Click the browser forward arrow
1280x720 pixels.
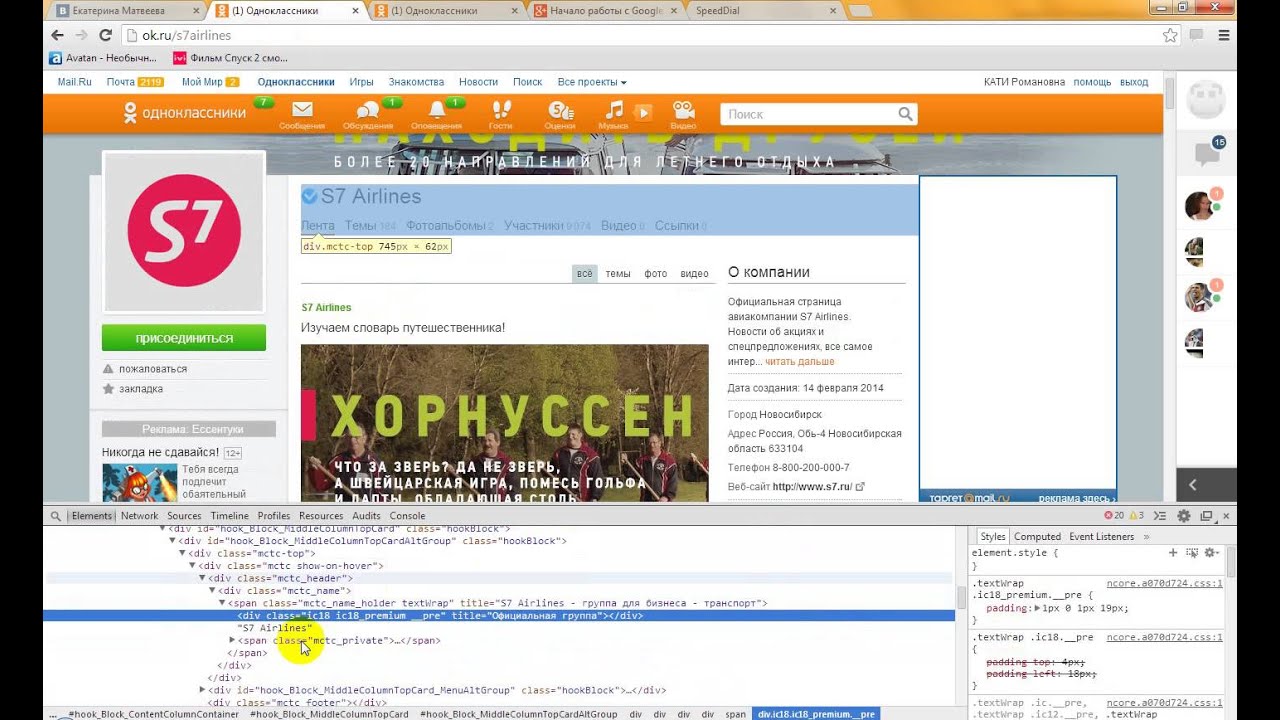[x=81, y=35]
